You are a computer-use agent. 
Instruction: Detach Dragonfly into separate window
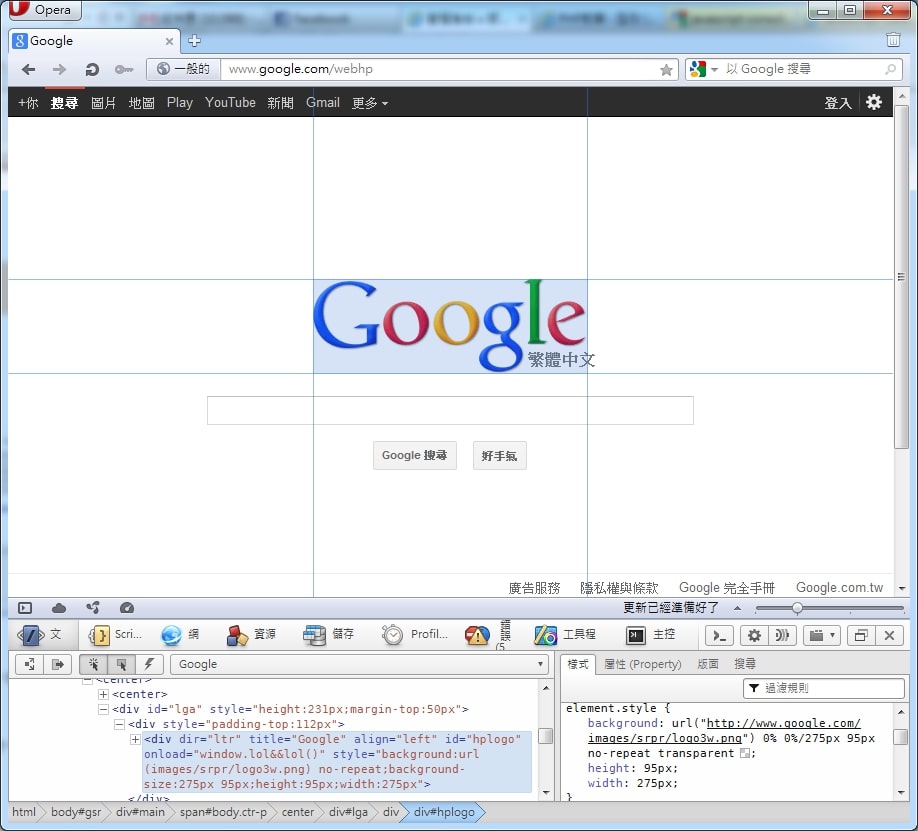861,635
